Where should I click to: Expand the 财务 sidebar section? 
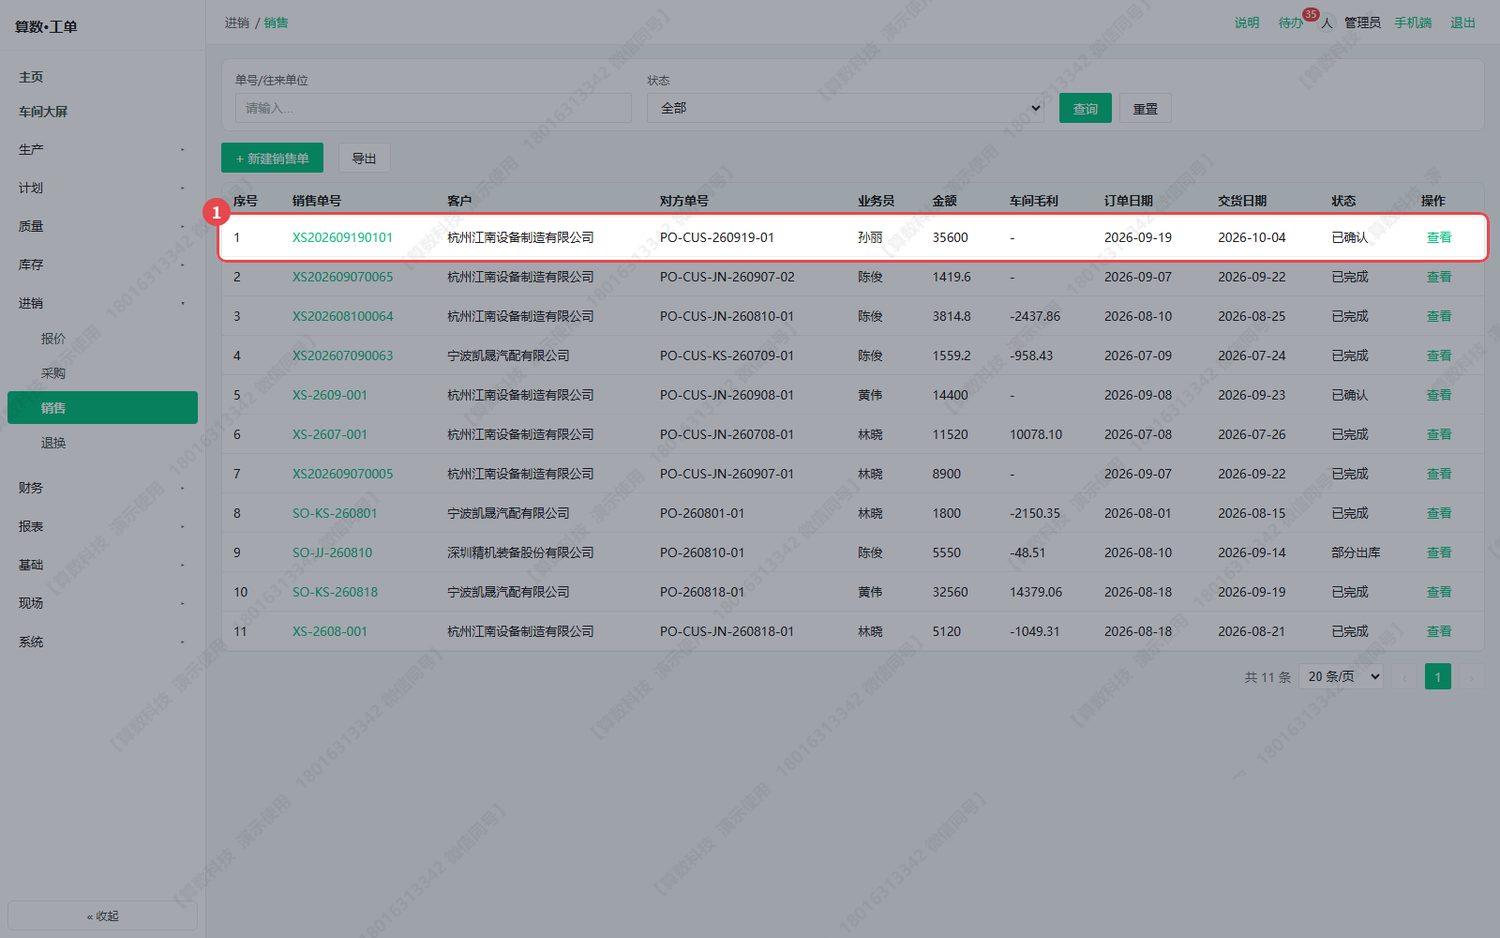[x=102, y=488]
